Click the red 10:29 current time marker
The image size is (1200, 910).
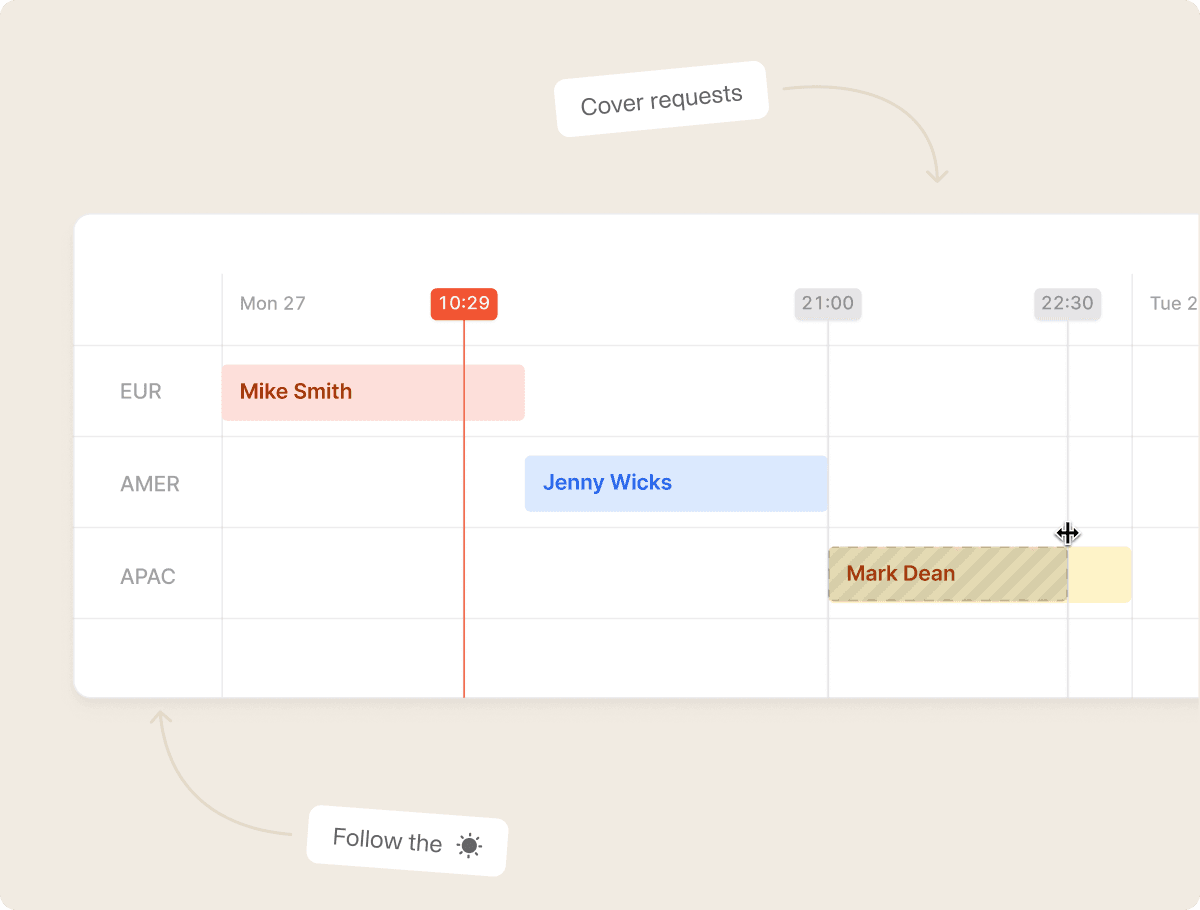464,304
